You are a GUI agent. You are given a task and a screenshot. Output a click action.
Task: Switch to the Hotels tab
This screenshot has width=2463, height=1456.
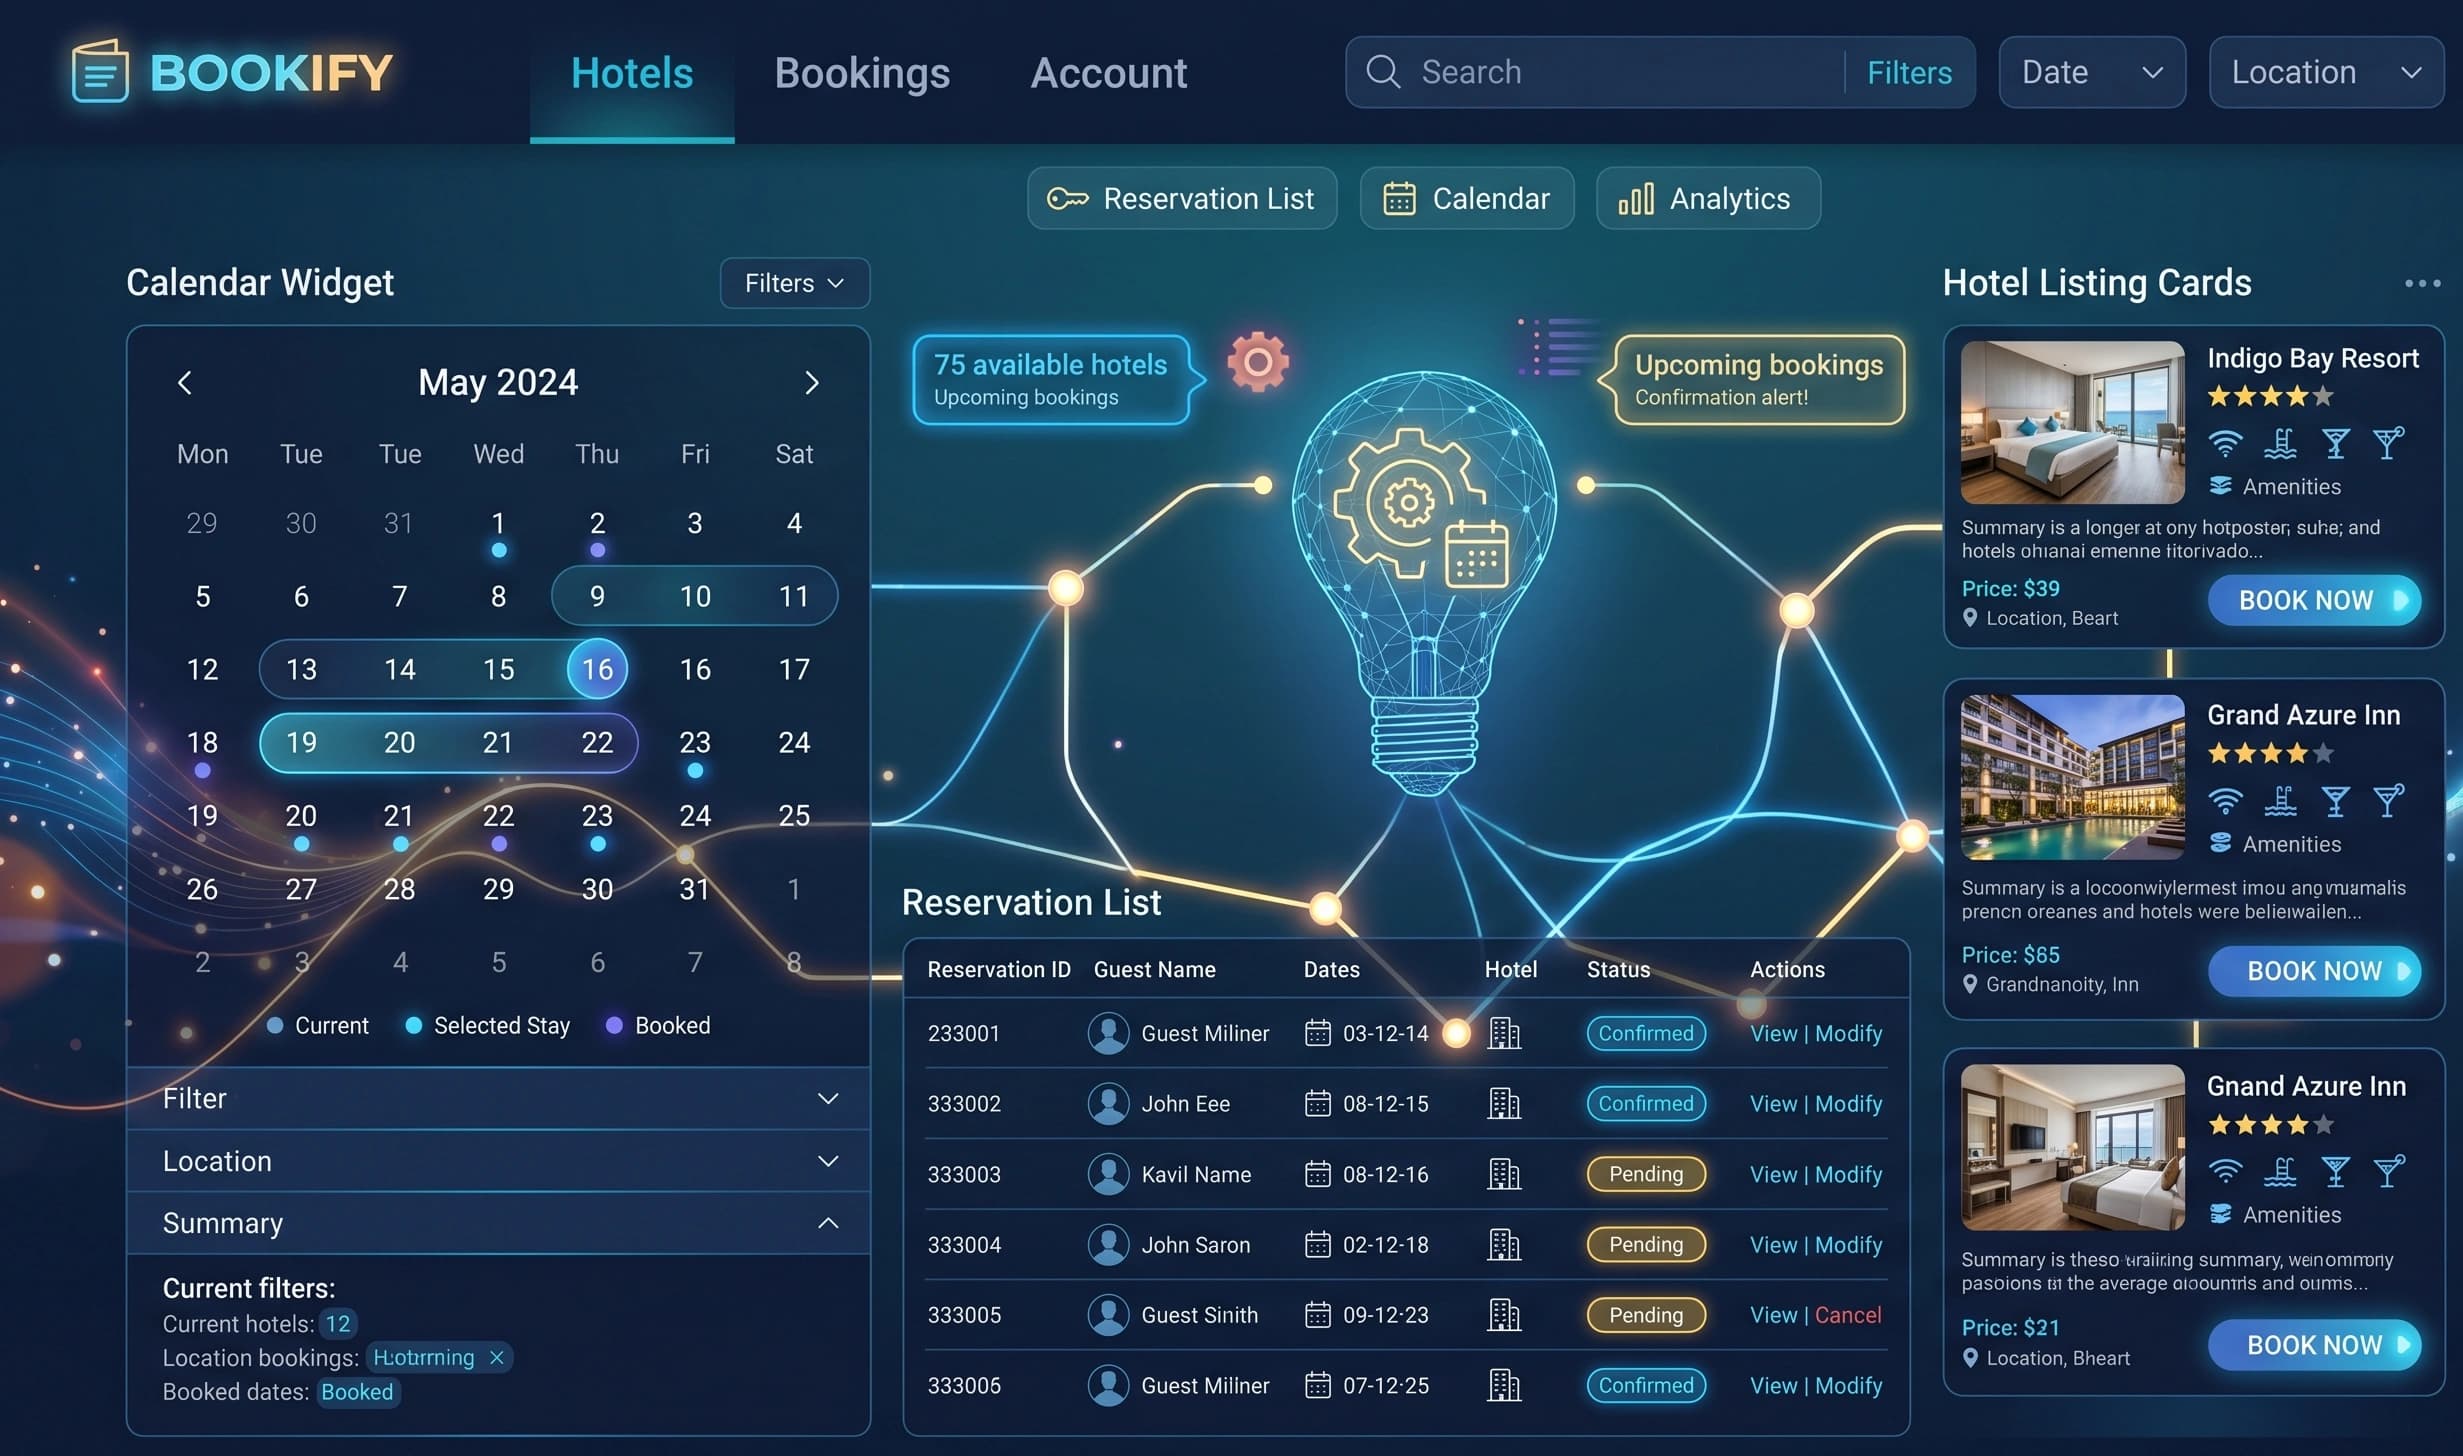coord(632,73)
